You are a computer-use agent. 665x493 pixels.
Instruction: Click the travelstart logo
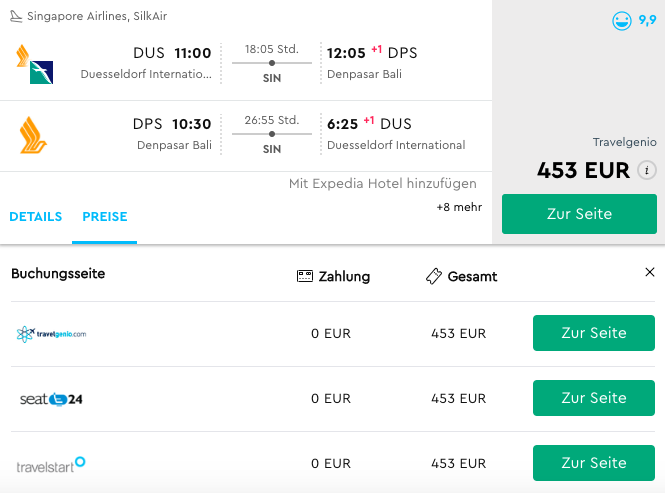(x=51, y=465)
